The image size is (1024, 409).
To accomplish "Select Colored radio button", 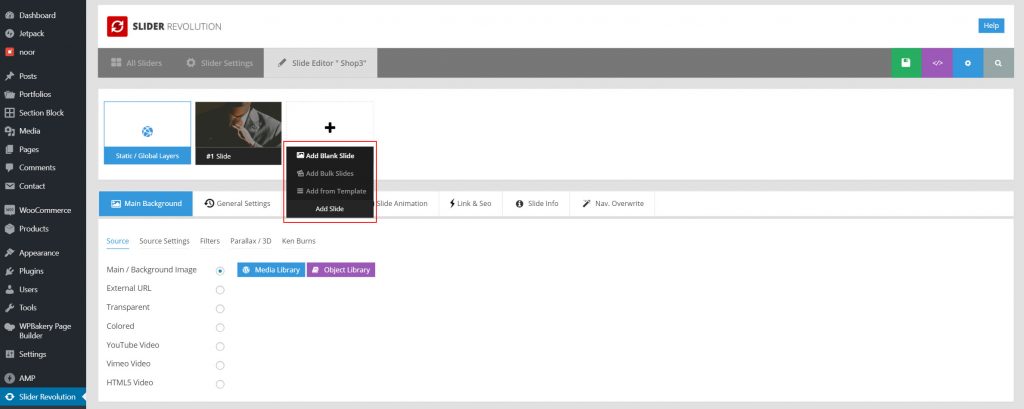I will tap(220, 327).
